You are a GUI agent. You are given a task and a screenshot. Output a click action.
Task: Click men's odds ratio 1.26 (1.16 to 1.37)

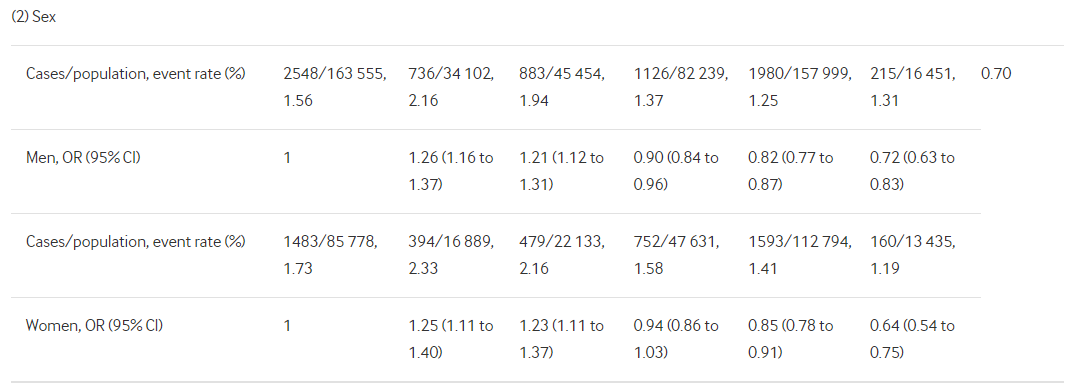tap(451, 171)
